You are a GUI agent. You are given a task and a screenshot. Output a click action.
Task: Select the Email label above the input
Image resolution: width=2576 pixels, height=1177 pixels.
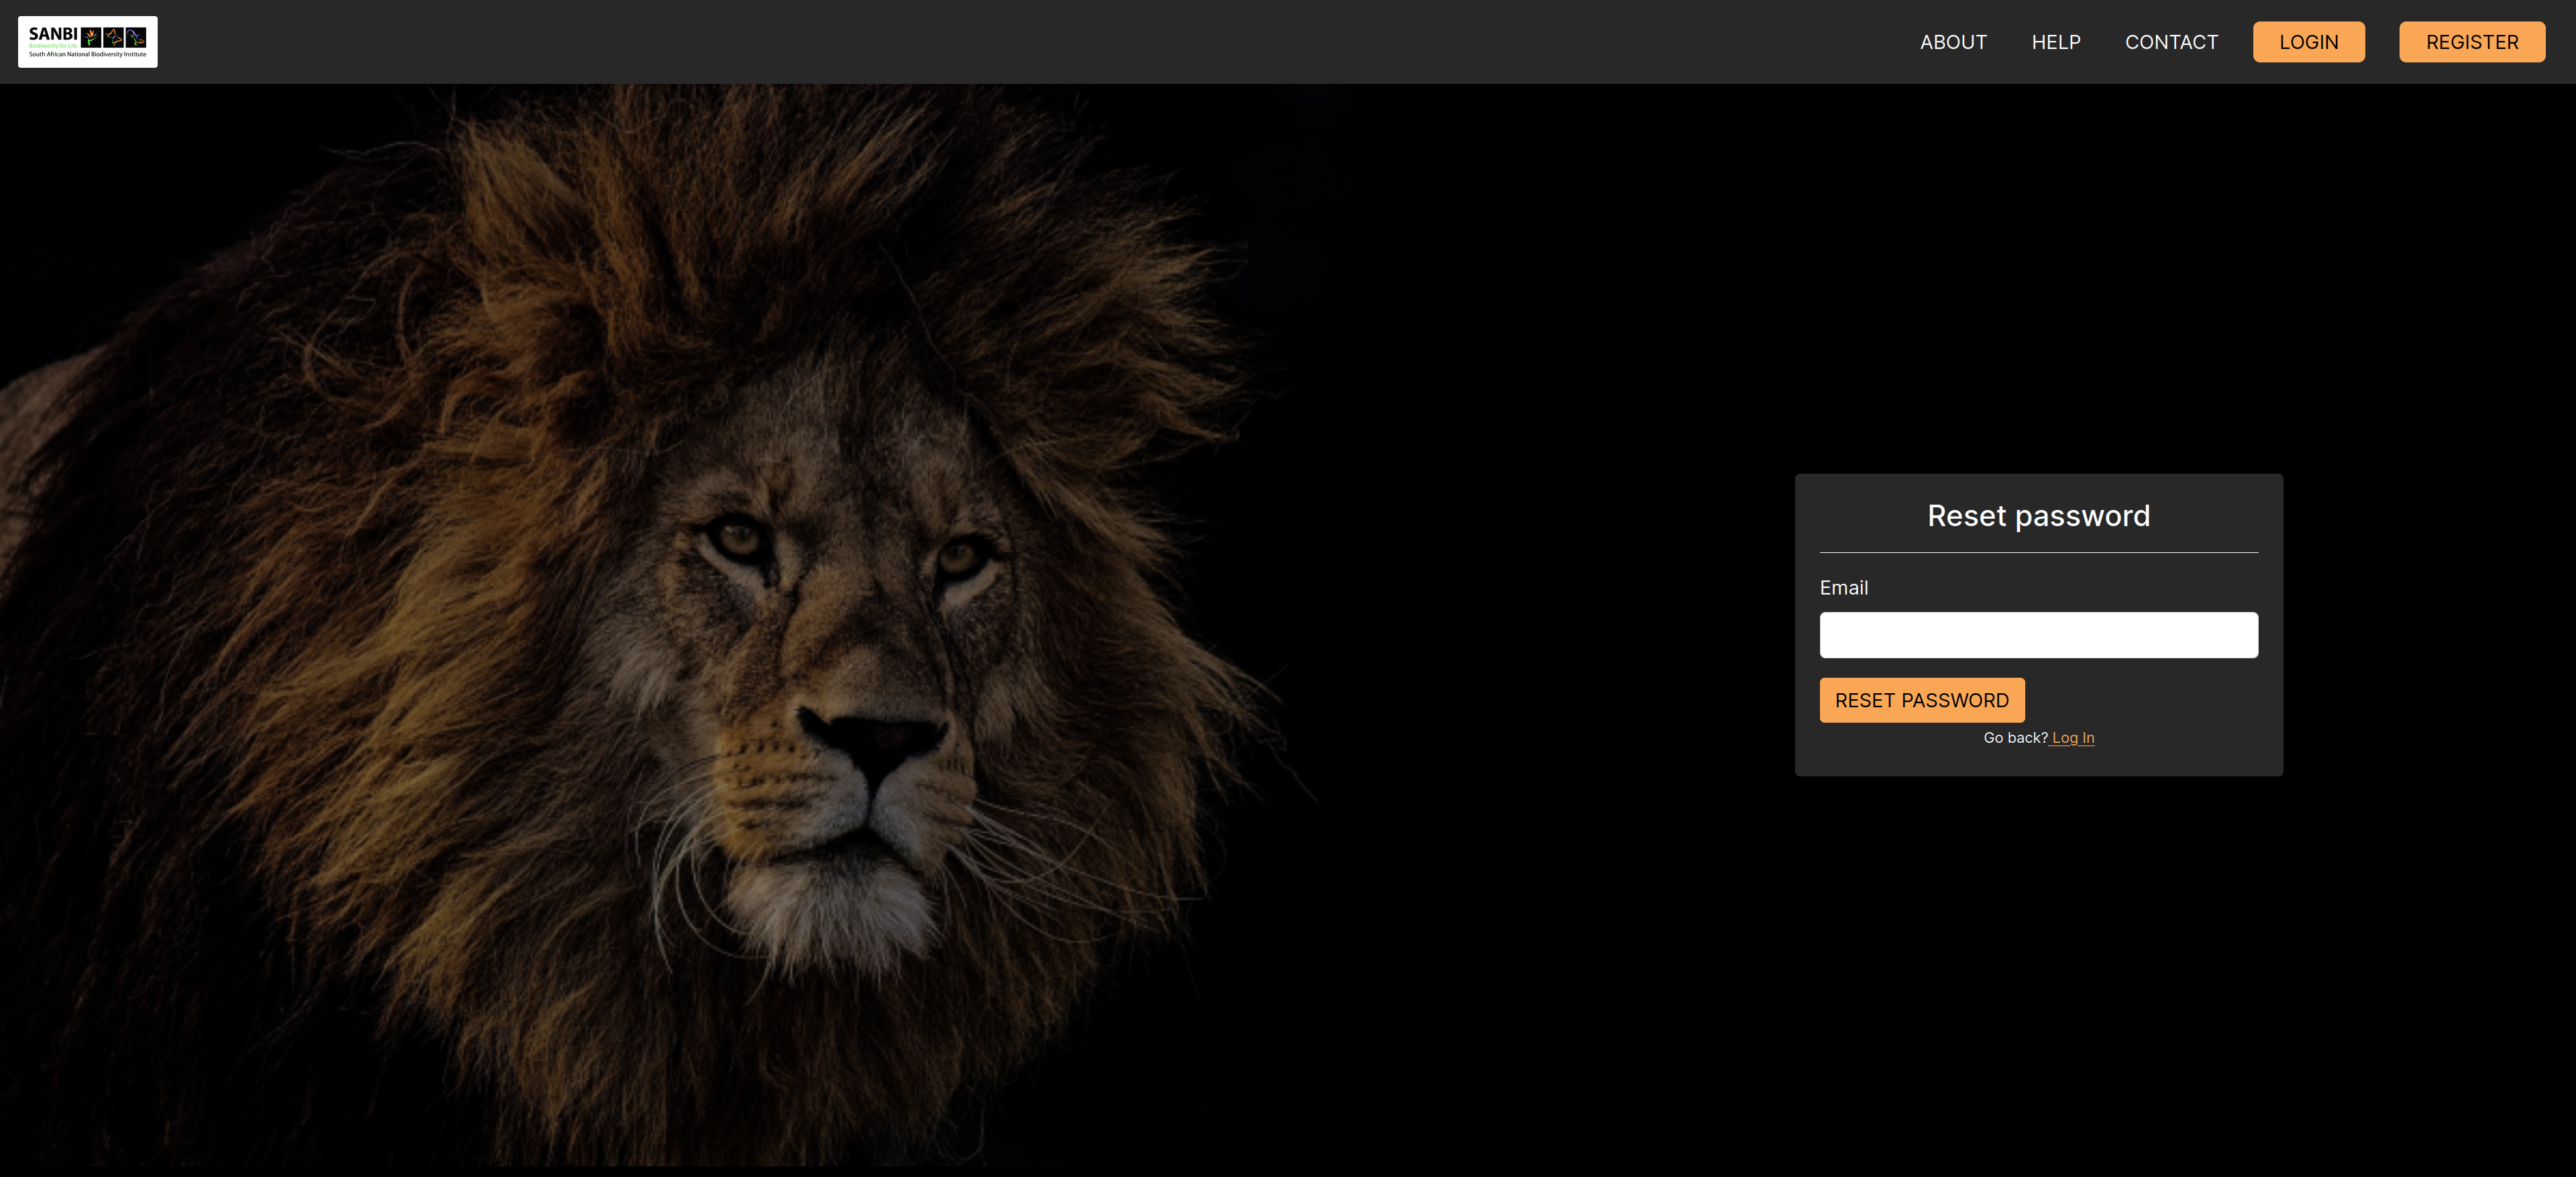click(1843, 587)
